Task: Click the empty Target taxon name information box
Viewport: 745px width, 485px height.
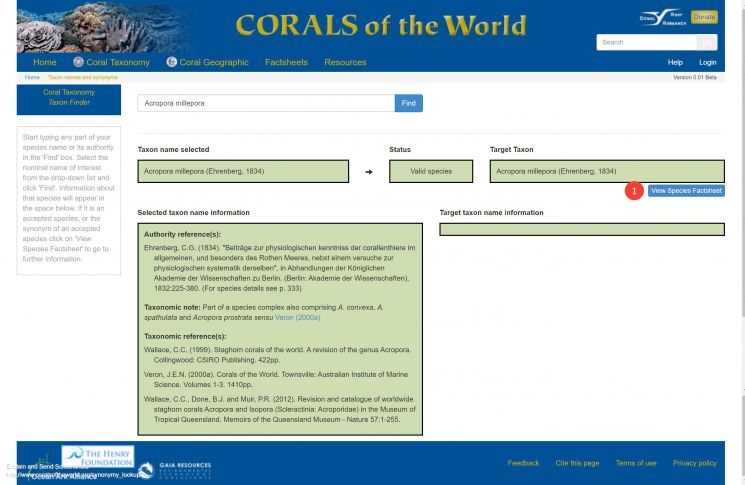Action: point(582,229)
